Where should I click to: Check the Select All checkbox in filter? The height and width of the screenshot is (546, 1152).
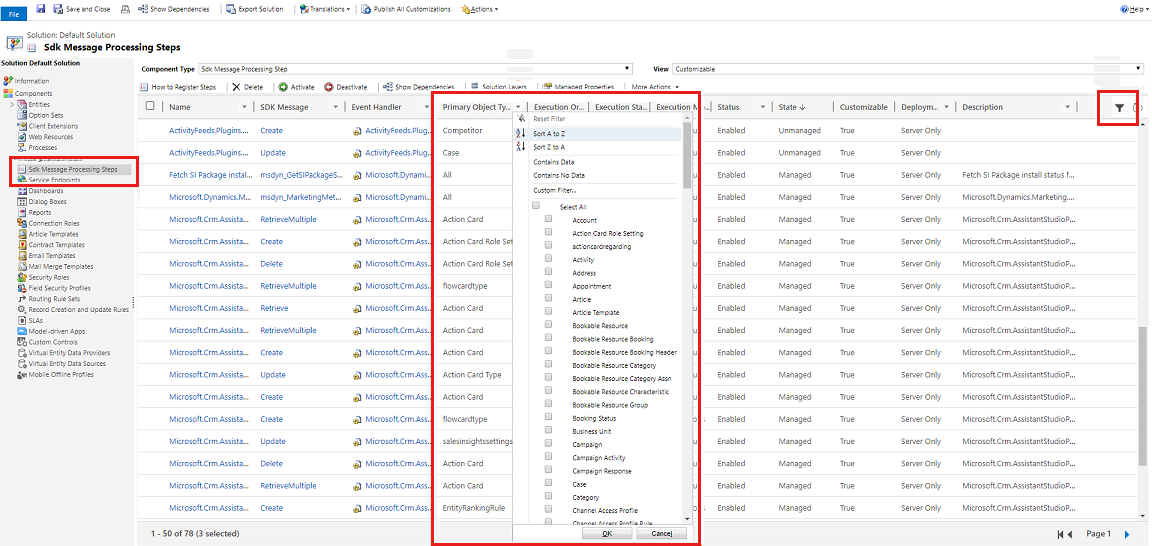tap(536, 206)
